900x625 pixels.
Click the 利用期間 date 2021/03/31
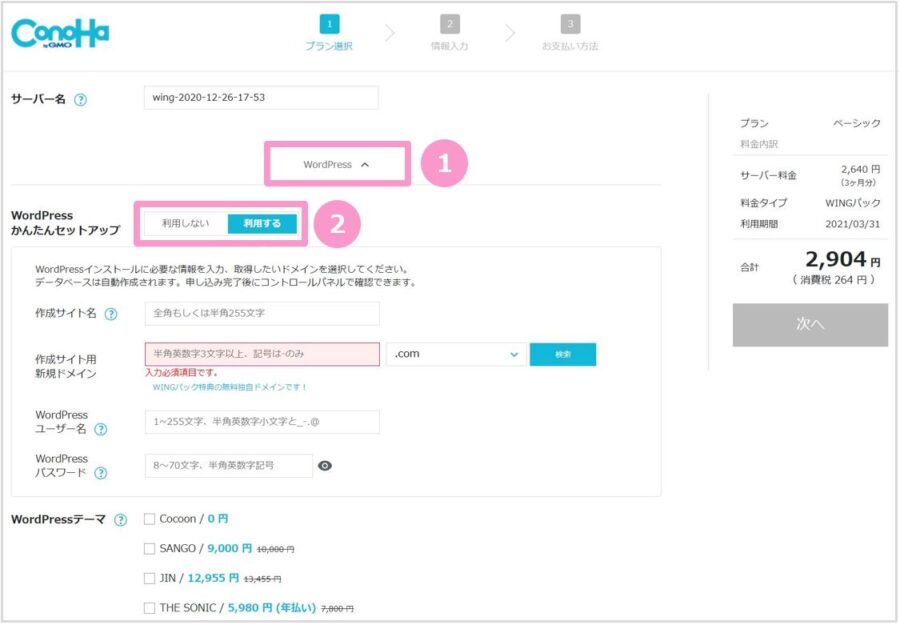click(852, 224)
